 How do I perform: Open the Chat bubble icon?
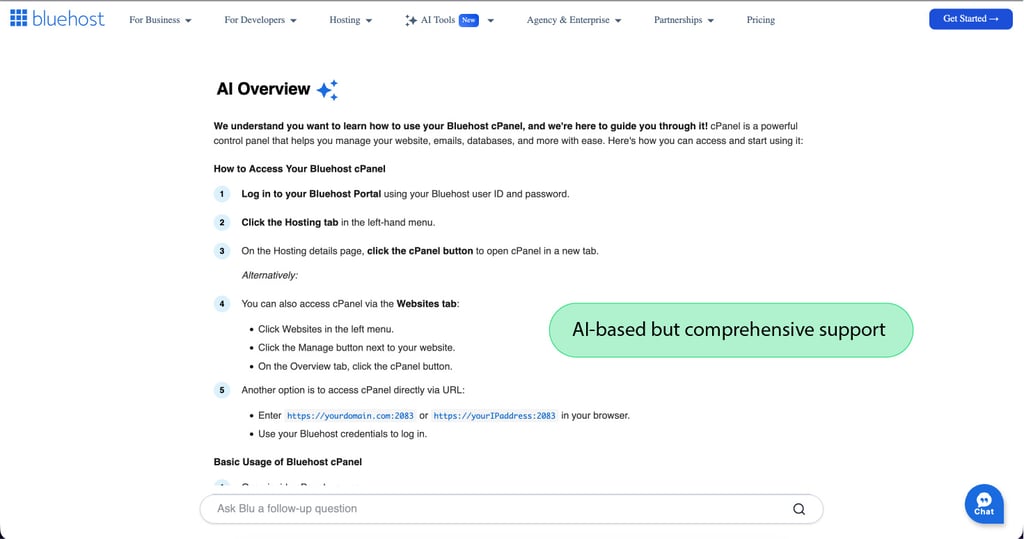[984, 504]
